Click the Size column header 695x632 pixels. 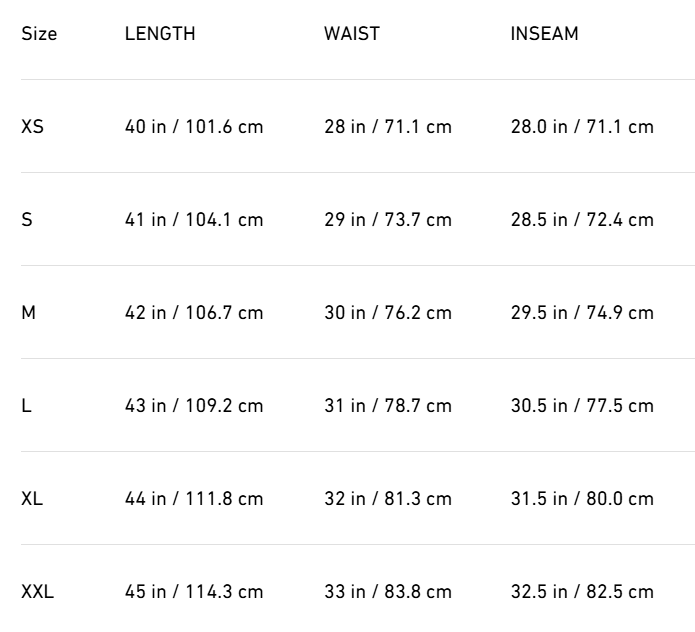point(39,34)
